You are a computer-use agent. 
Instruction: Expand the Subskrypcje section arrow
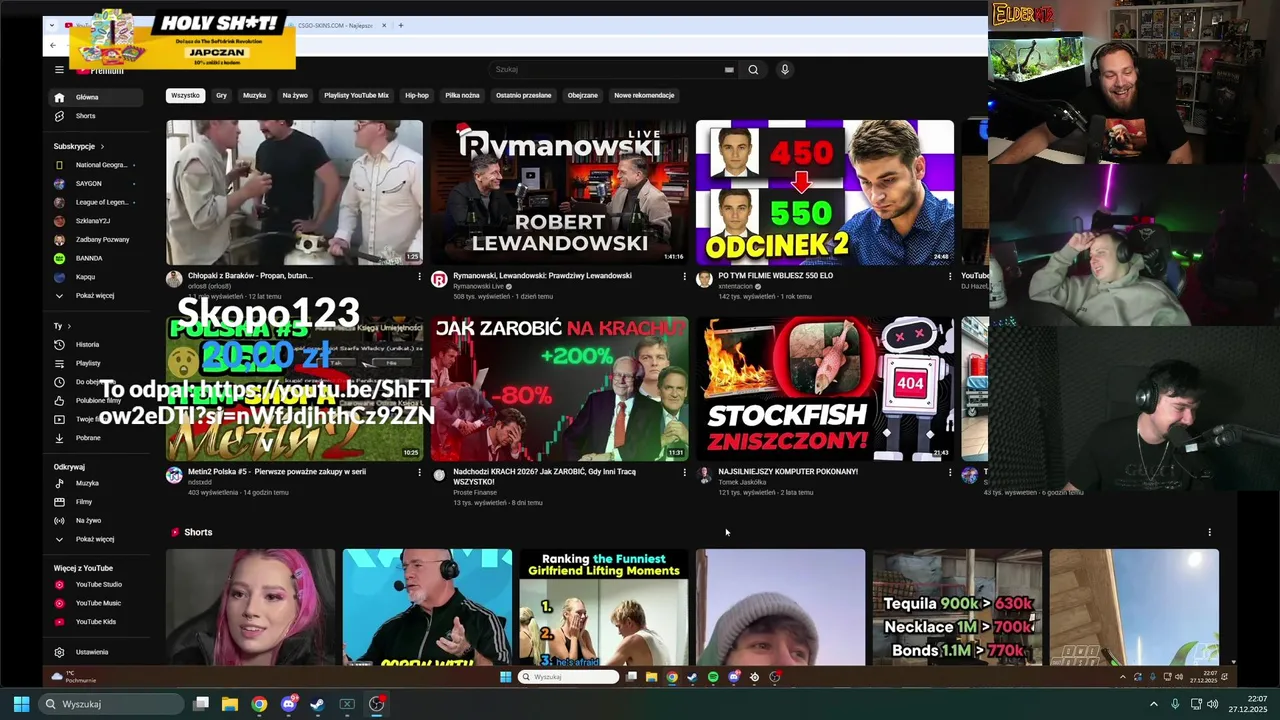[101, 146]
